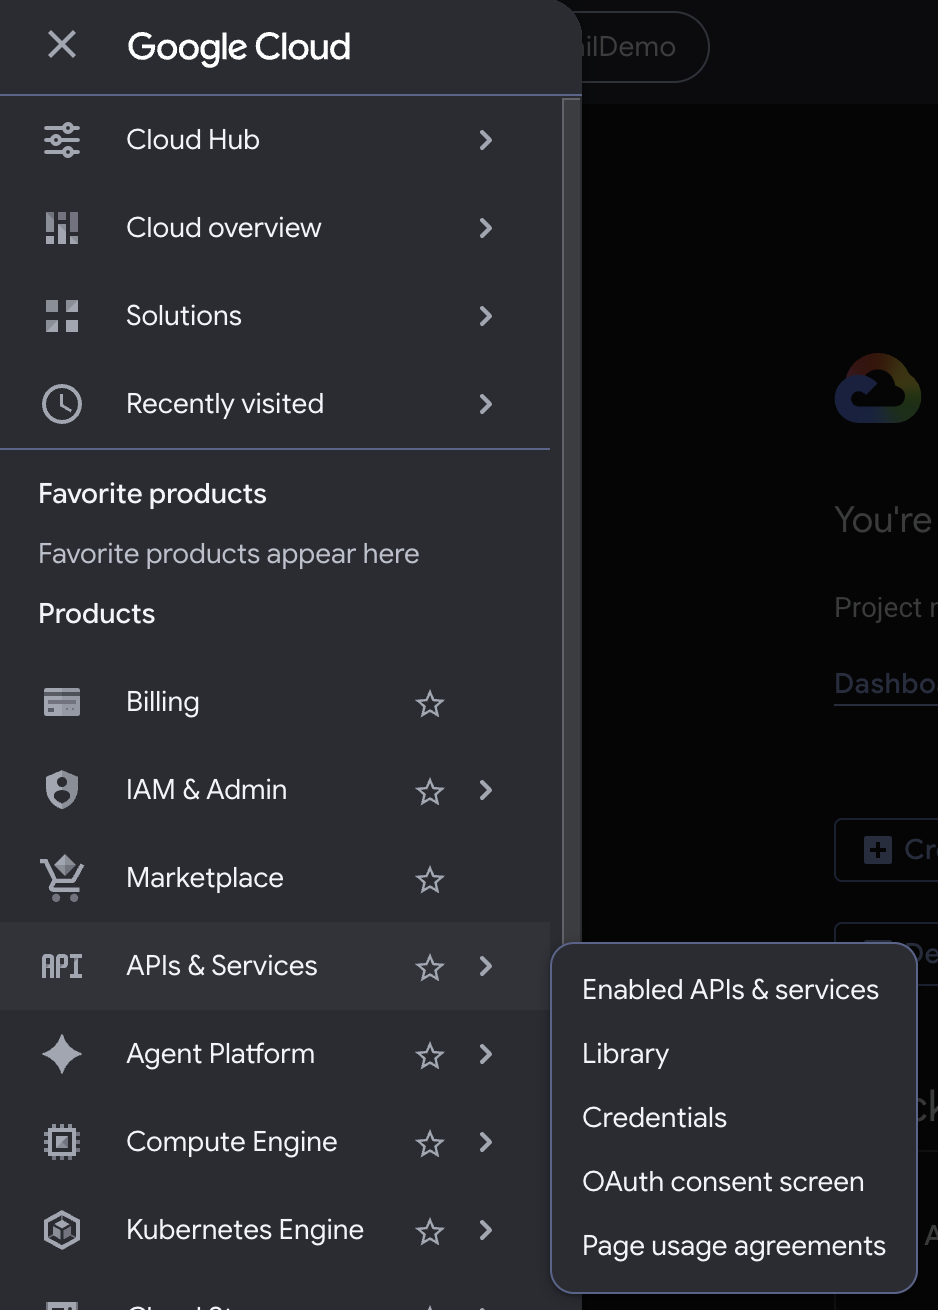Open IAM & Admin label
Image resolution: width=938 pixels, height=1310 pixels.
[207, 790]
